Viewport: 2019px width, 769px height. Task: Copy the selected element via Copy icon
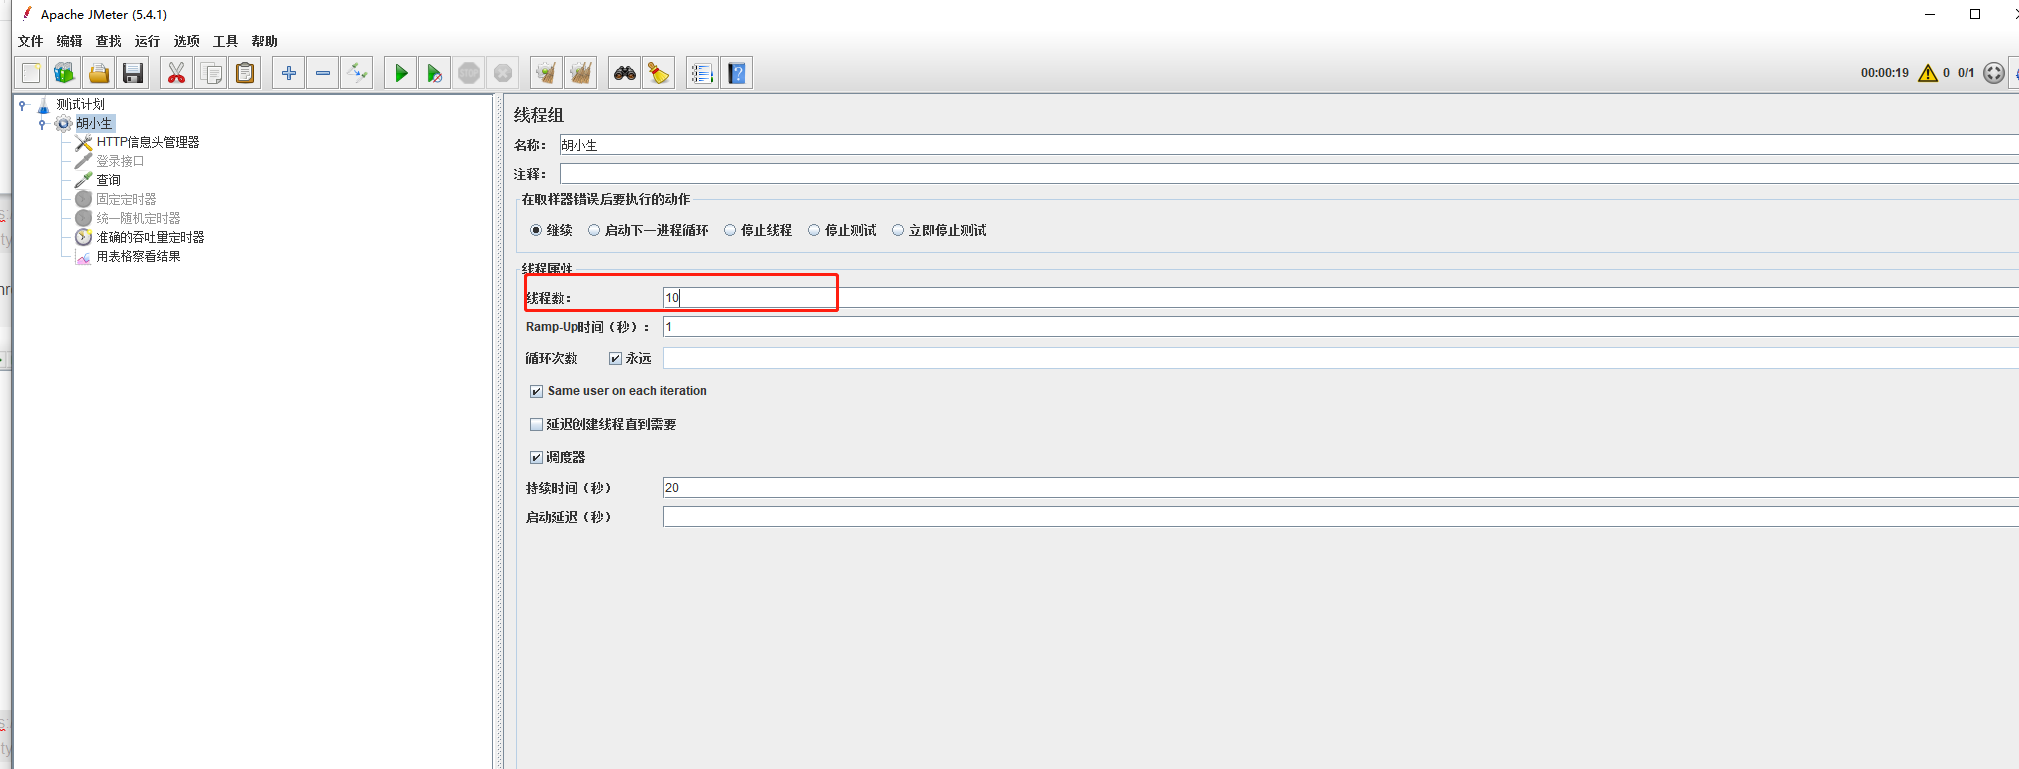coord(211,73)
